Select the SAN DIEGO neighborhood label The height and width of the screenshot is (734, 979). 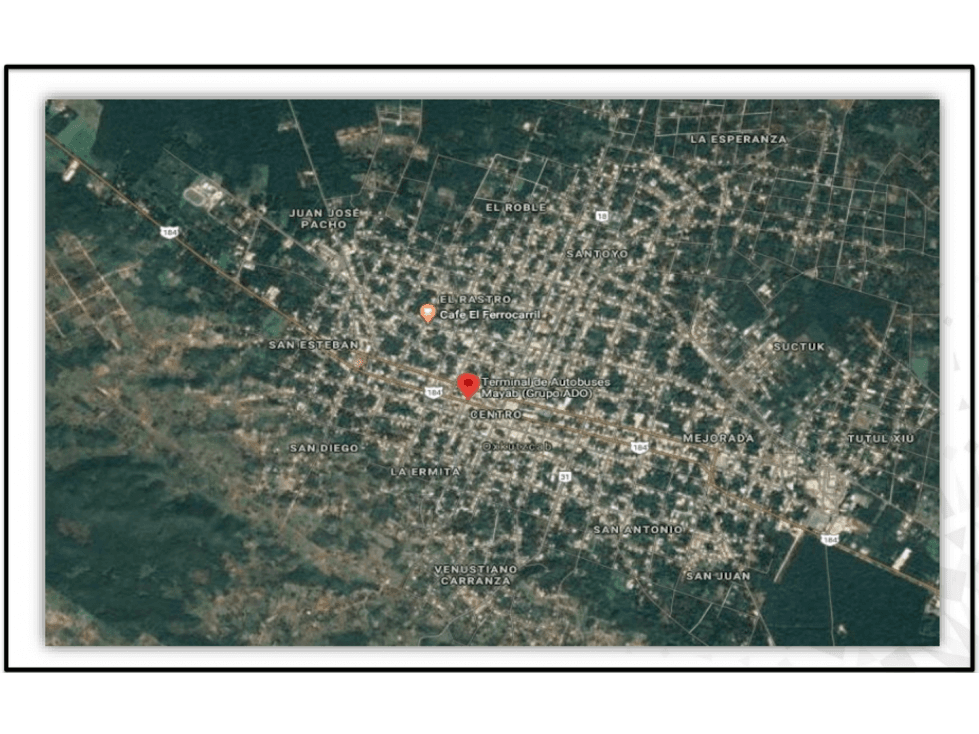point(324,448)
